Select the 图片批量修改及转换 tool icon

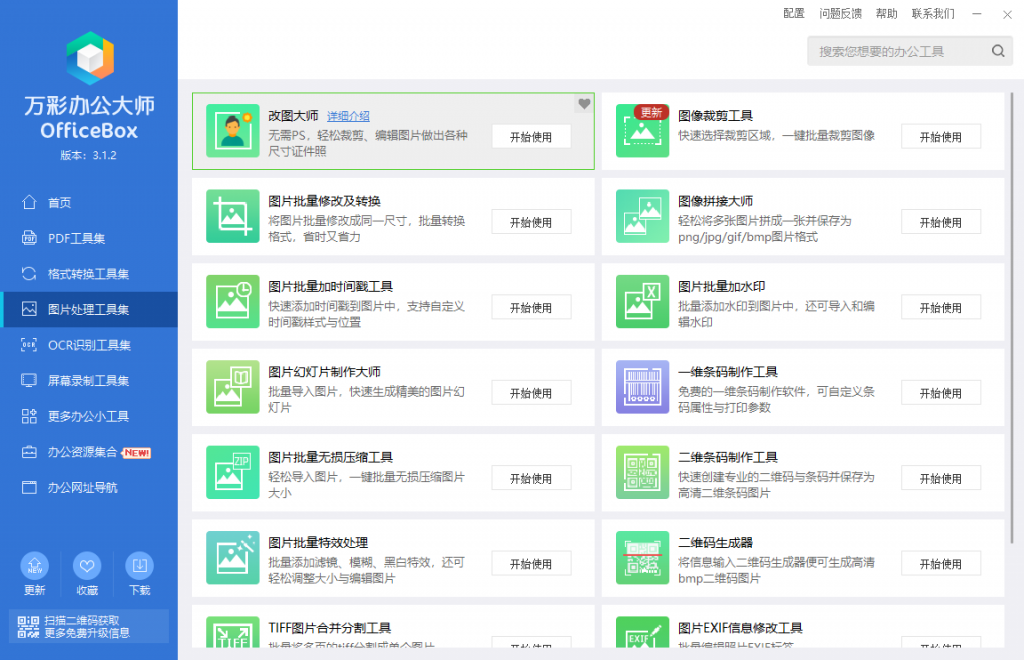pyautogui.click(x=232, y=216)
